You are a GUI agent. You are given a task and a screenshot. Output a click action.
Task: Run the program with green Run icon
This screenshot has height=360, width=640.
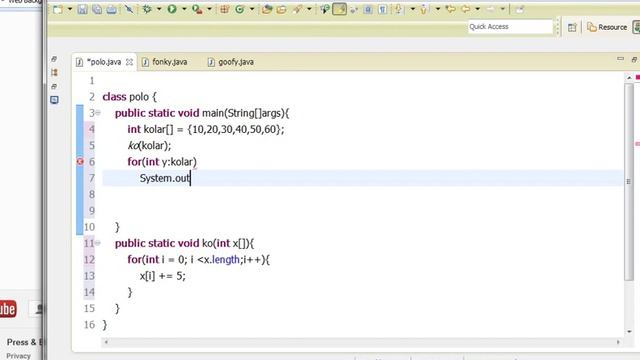172,9
